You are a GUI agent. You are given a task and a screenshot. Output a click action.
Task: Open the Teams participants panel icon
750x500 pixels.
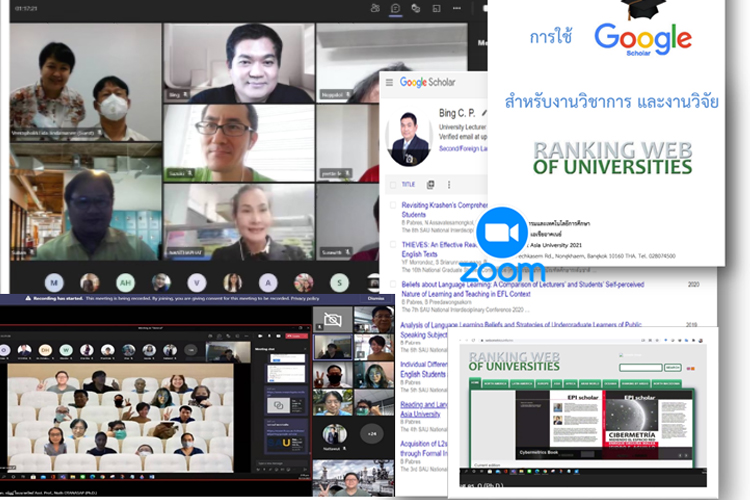point(375,8)
